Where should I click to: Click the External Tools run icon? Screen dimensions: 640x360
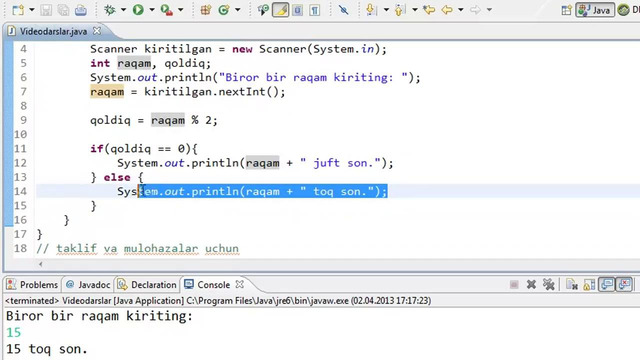(166, 10)
